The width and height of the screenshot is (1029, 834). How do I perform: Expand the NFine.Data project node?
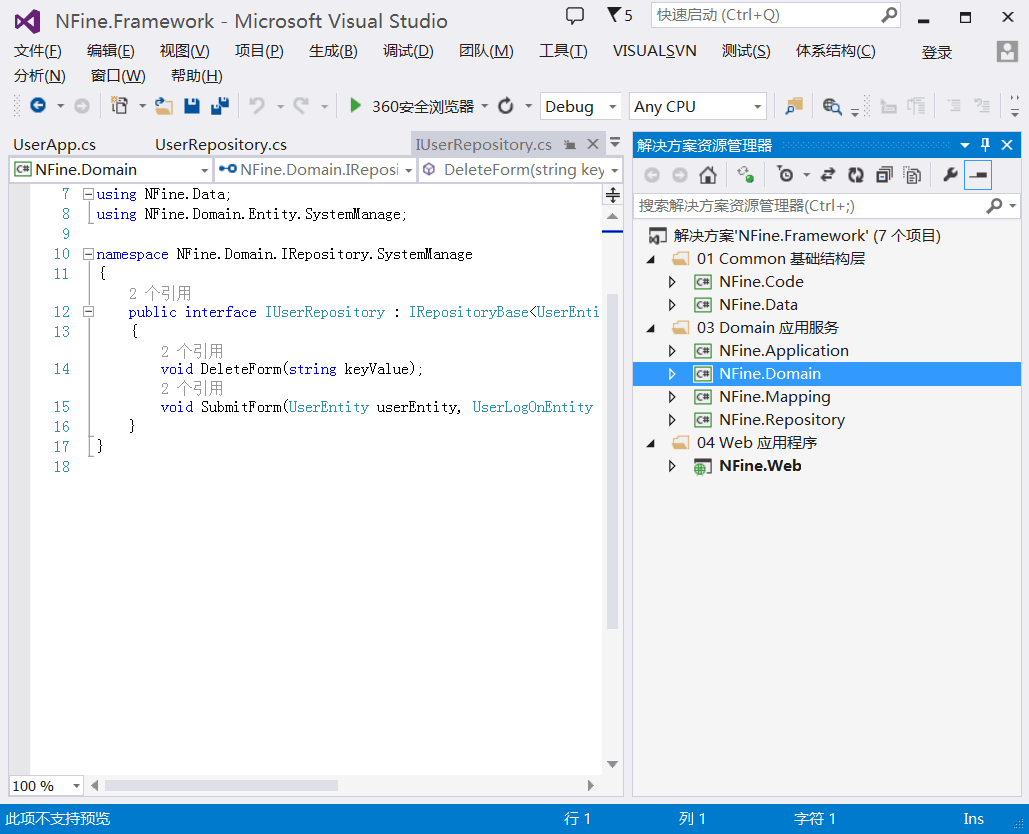[672, 304]
